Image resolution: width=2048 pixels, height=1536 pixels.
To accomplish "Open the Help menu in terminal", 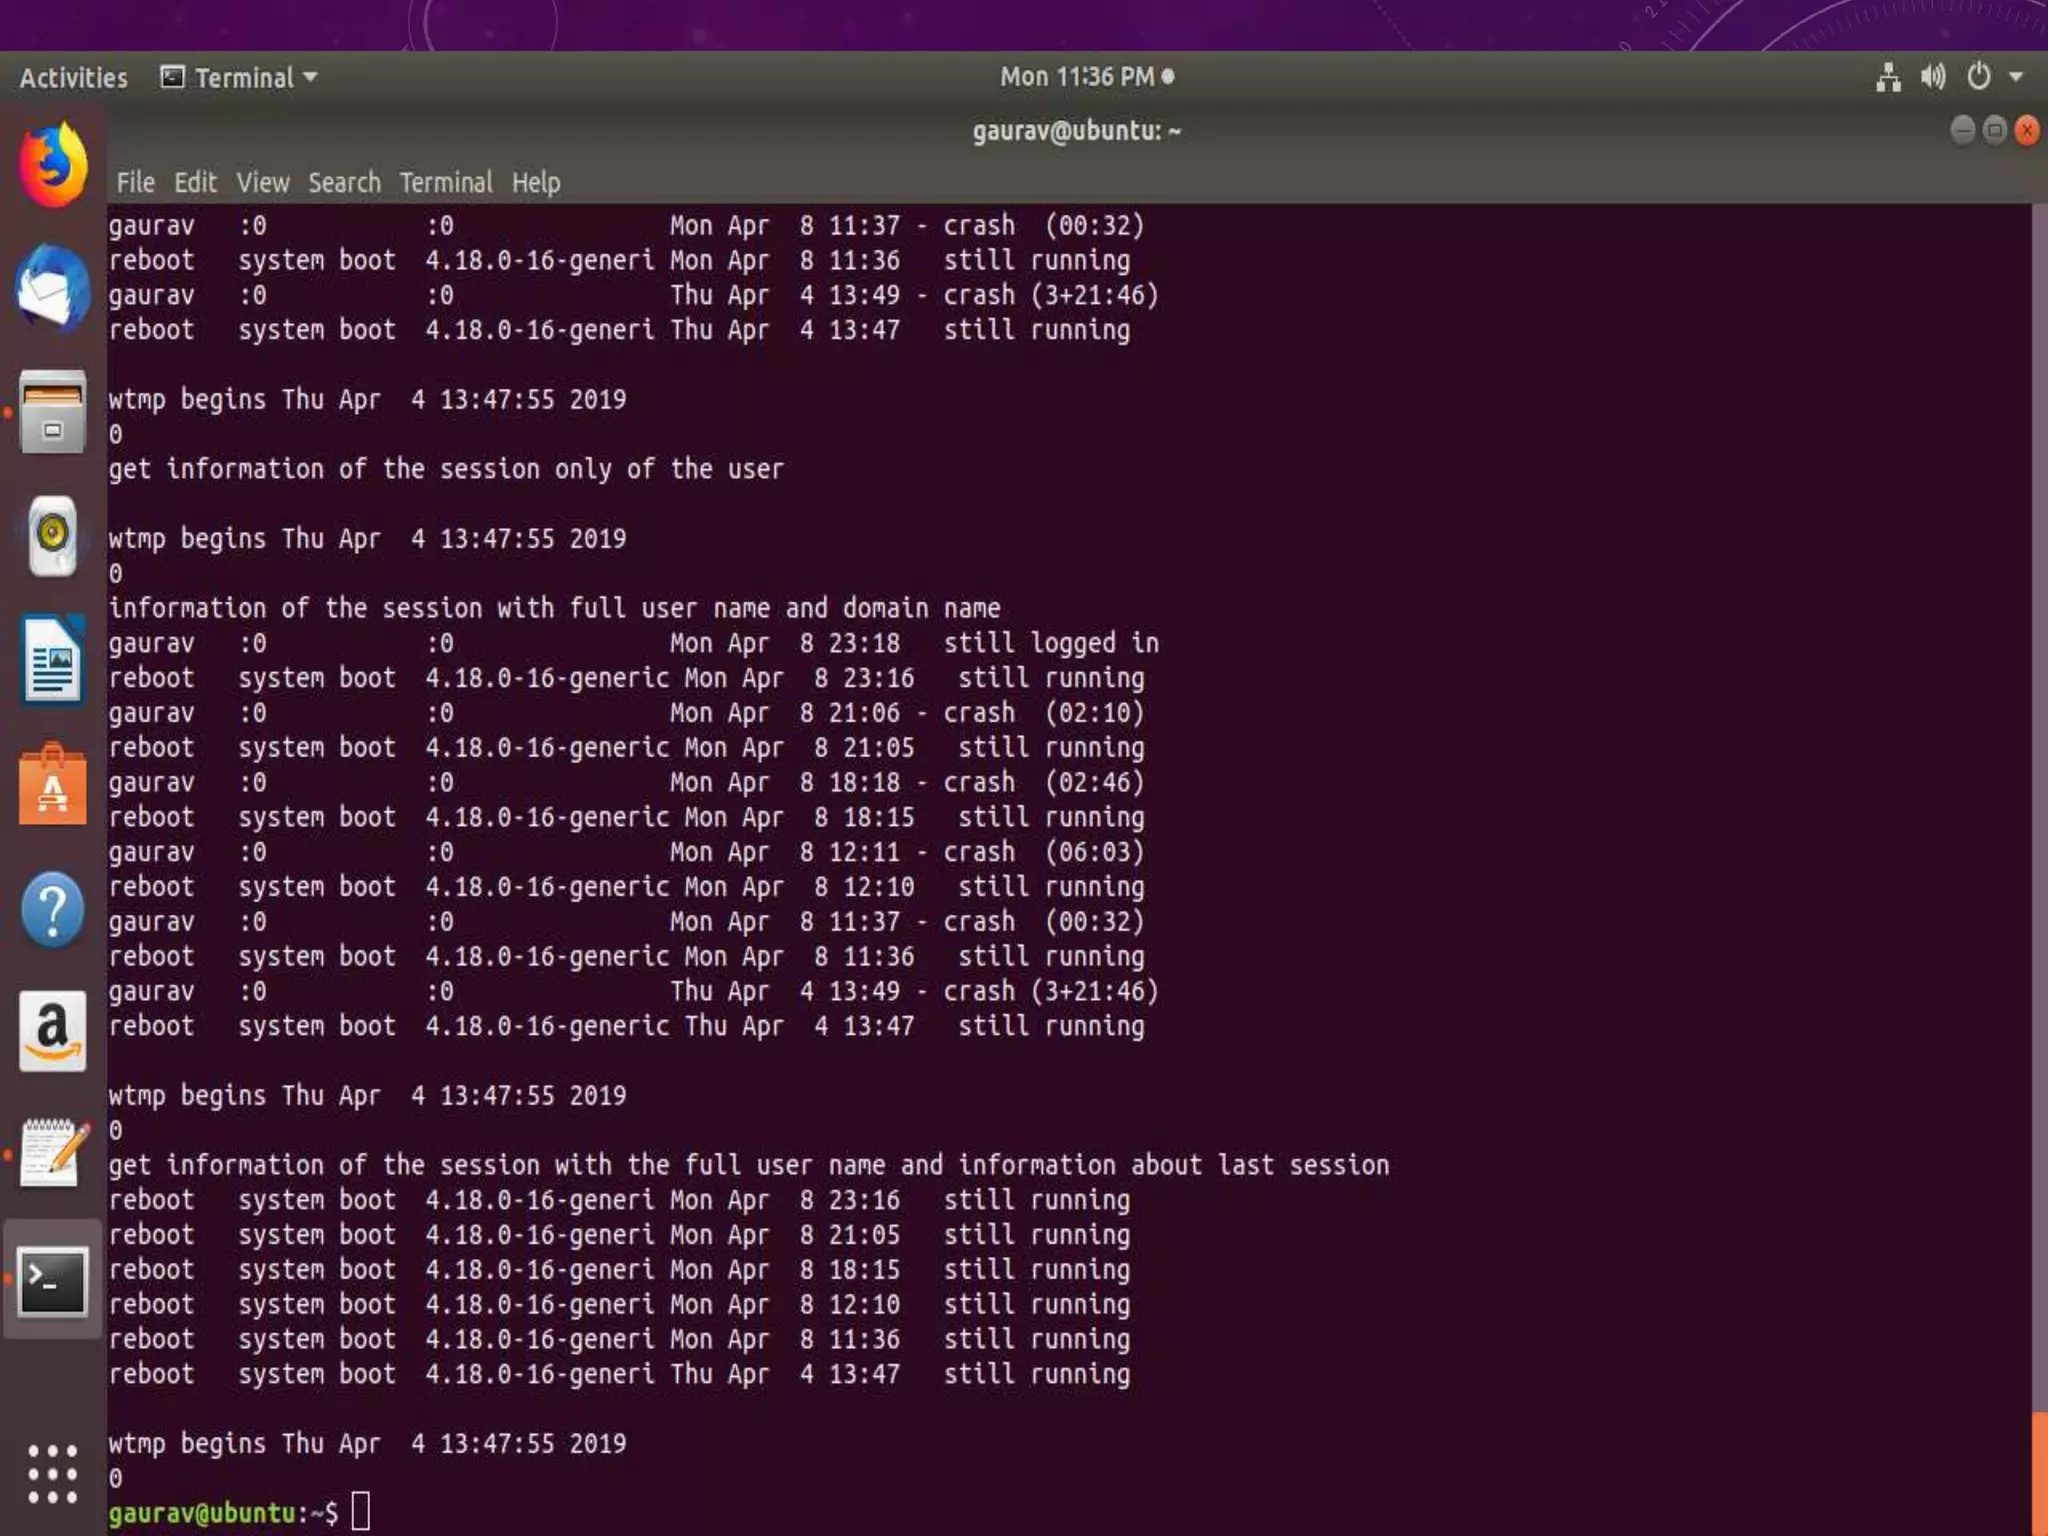I will 536,183.
